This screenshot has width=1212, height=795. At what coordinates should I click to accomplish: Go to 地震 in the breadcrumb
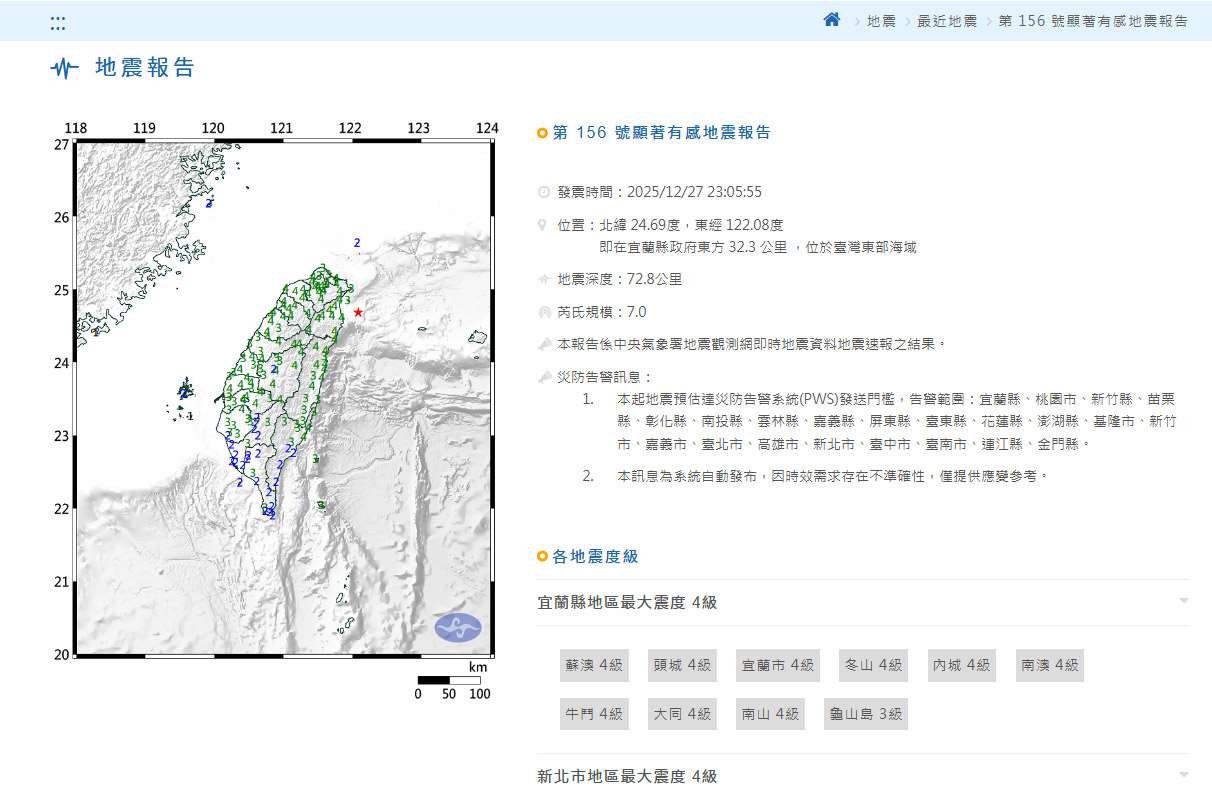click(x=881, y=21)
